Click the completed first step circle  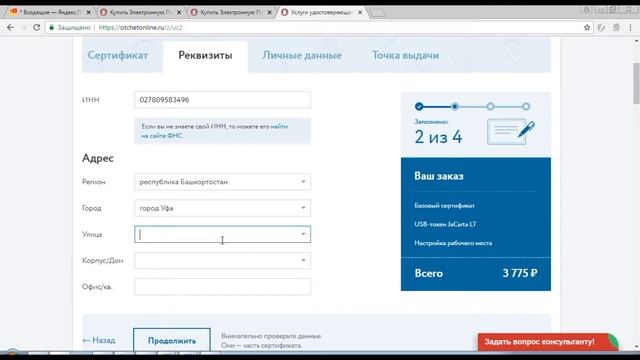pos(419,107)
